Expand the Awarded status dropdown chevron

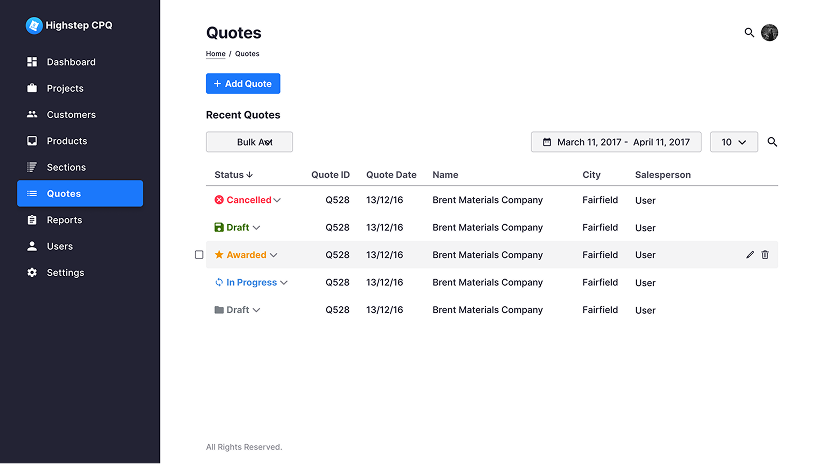tap(273, 255)
